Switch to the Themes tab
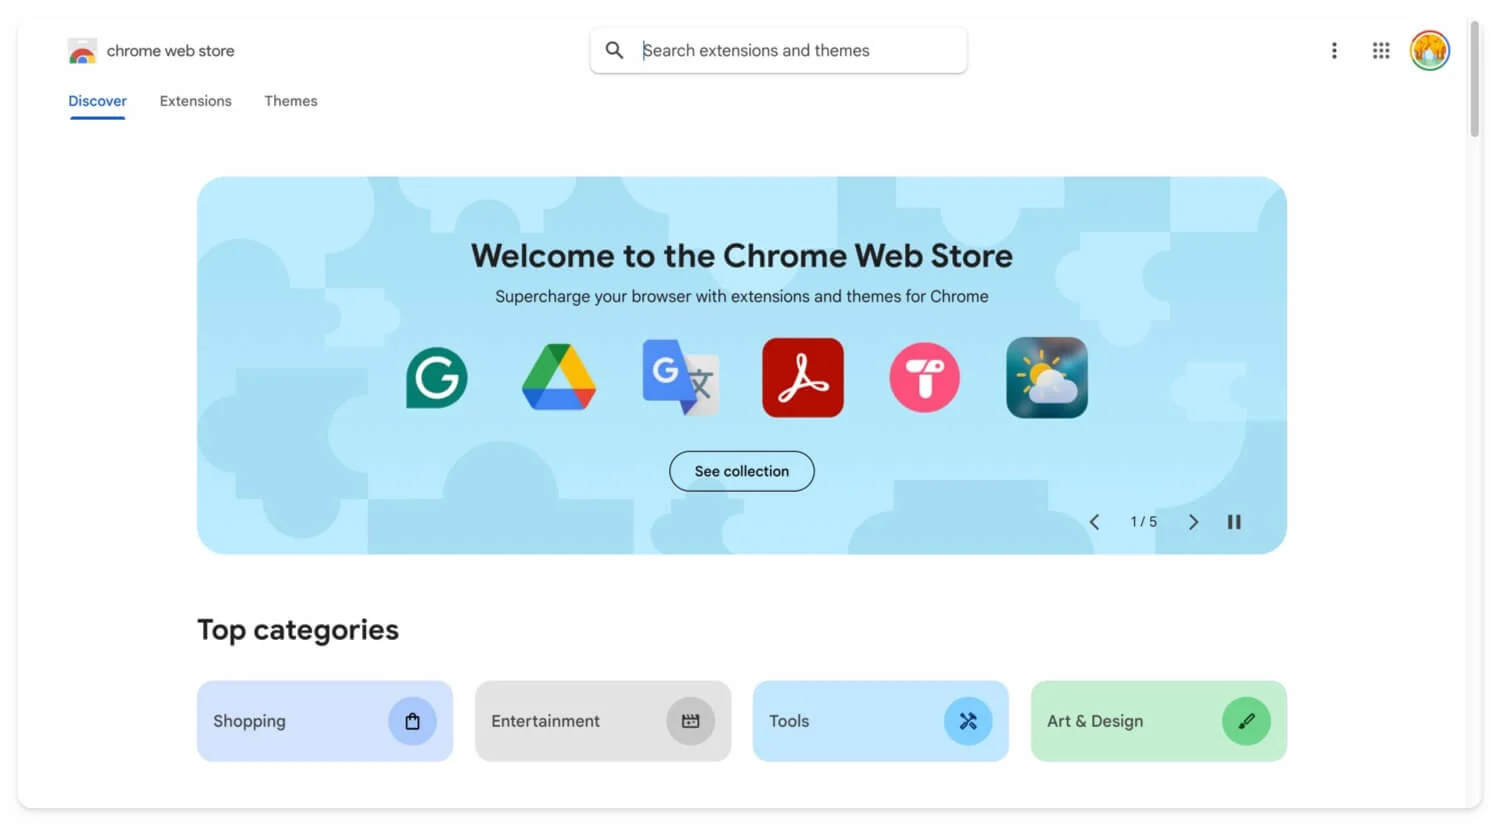This screenshot has width=1500, height=826. tap(290, 101)
